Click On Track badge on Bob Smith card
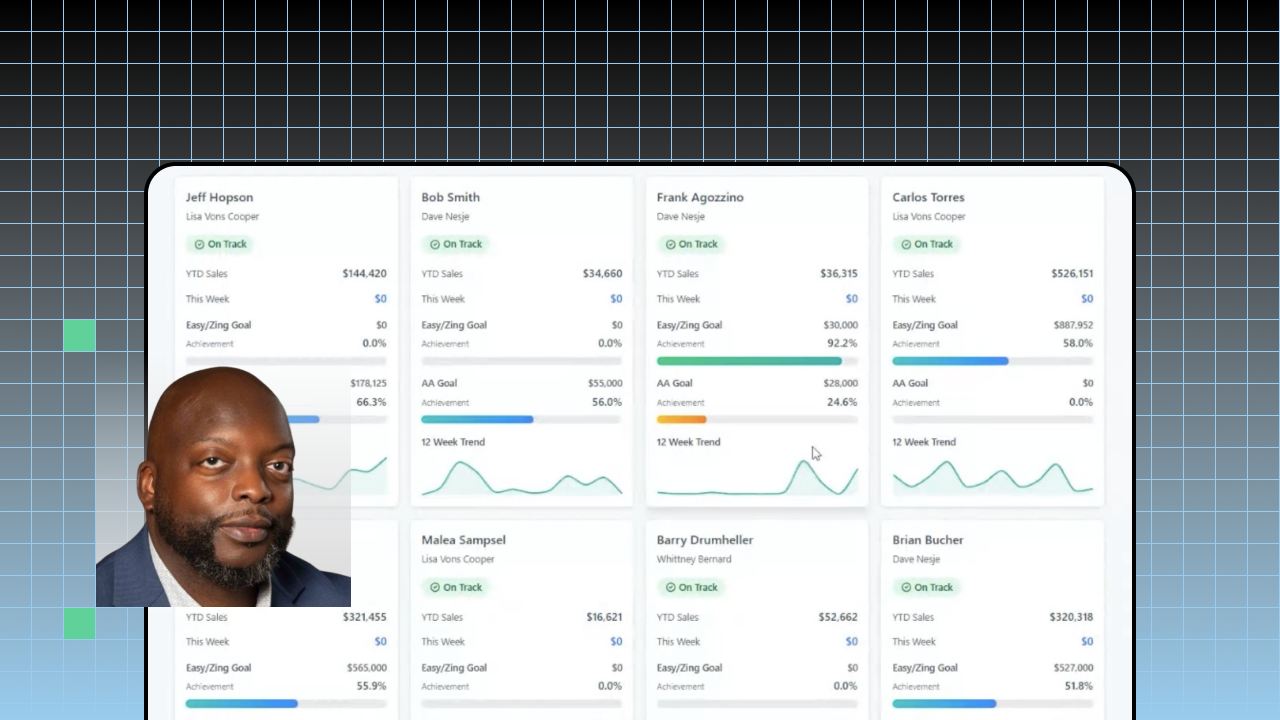This screenshot has height=720, width=1280. coord(456,244)
